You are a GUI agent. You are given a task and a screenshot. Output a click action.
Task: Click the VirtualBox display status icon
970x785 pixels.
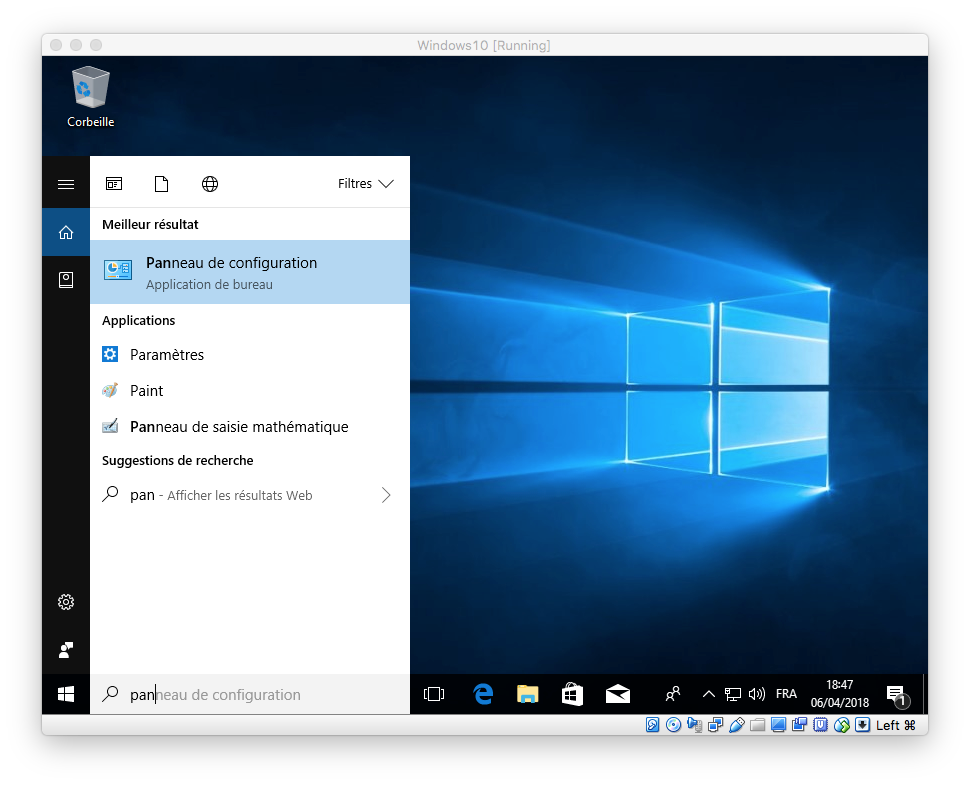[x=779, y=725]
